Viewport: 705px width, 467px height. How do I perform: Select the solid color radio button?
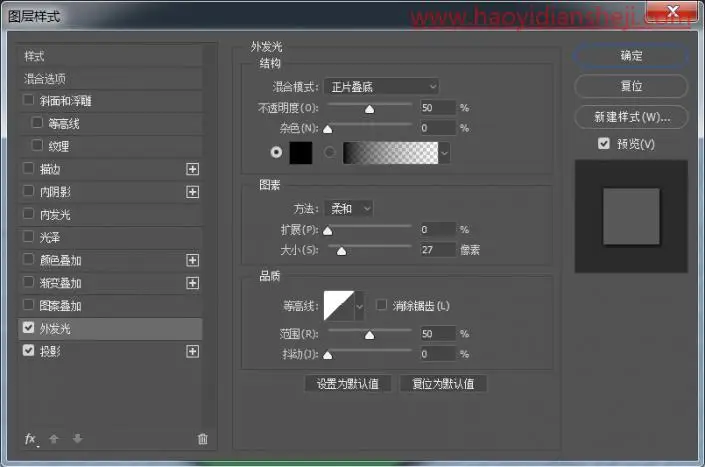pos(277,152)
